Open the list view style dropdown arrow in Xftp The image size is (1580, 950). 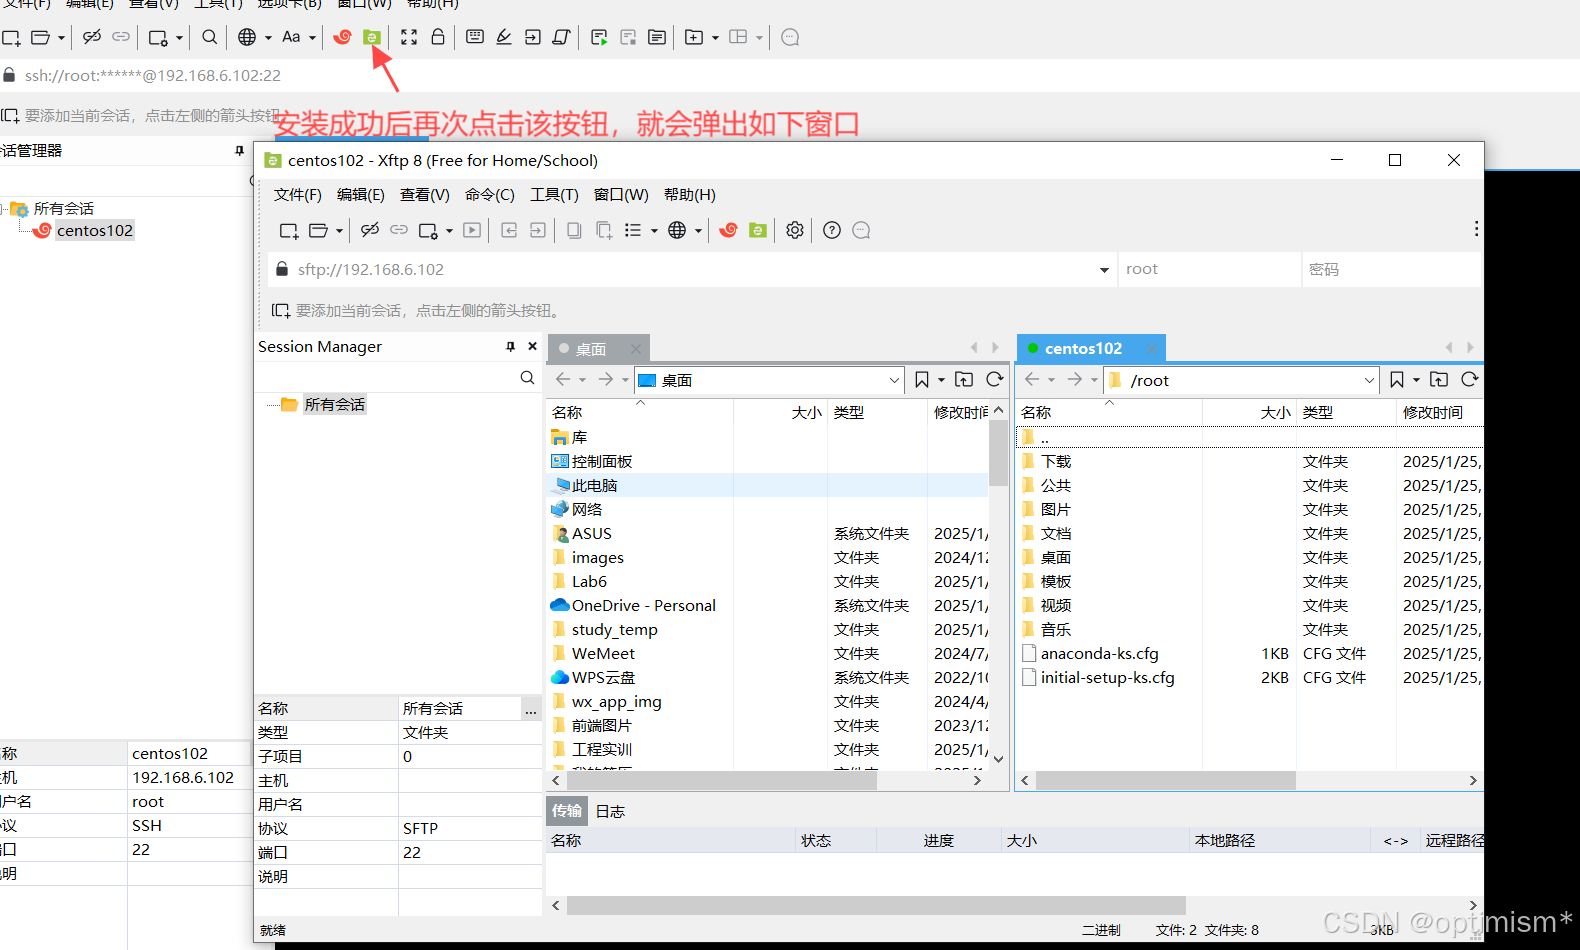pos(654,231)
